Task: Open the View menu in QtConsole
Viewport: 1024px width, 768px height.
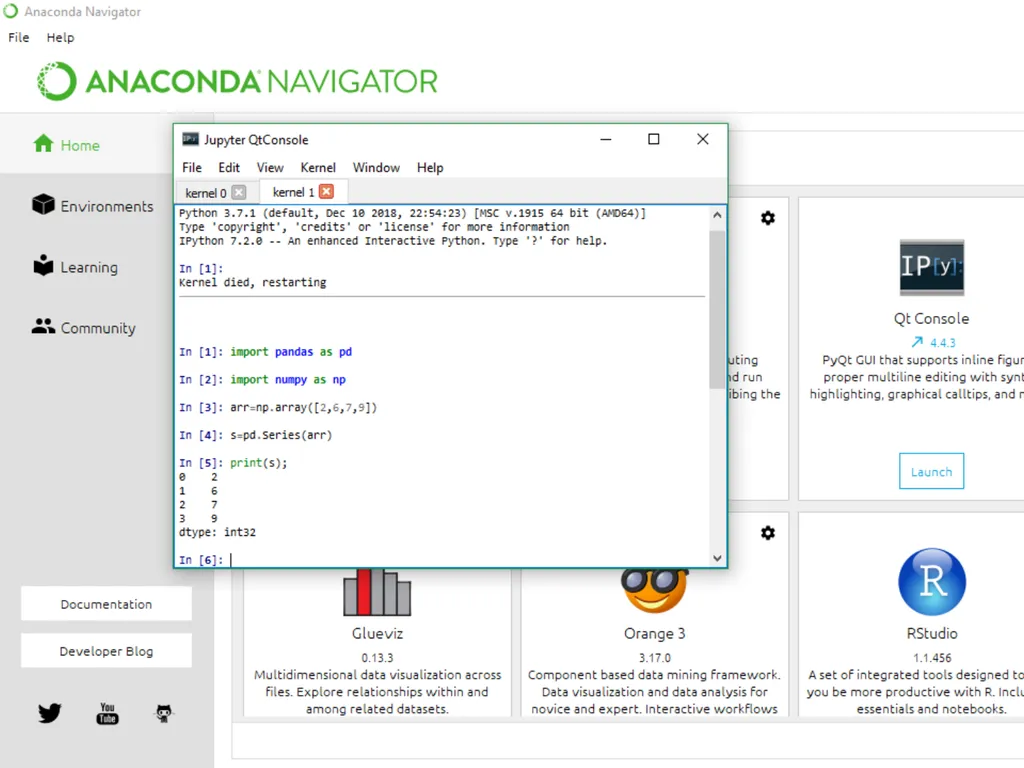Action: [x=270, y=168]
